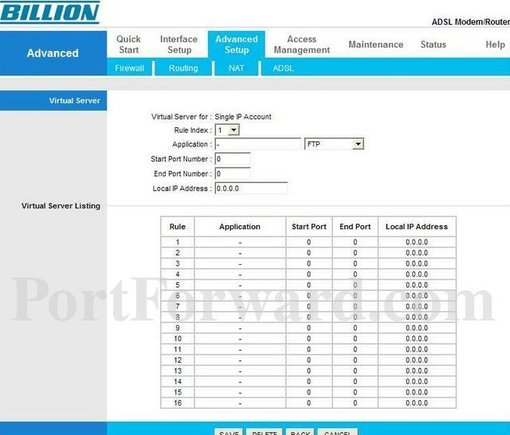Go to the Maintenance tab
The image size is (510, 435).
point(376,44)
